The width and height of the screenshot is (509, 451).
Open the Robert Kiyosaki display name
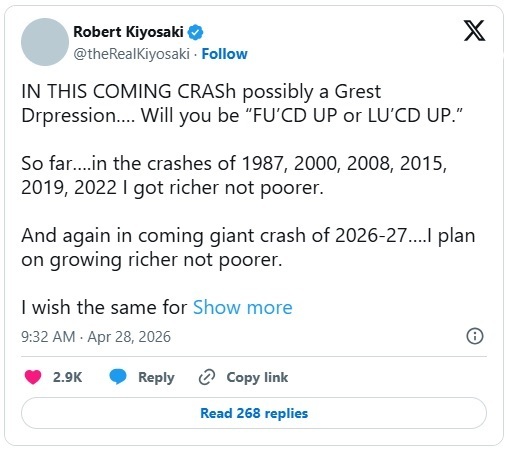128,32
